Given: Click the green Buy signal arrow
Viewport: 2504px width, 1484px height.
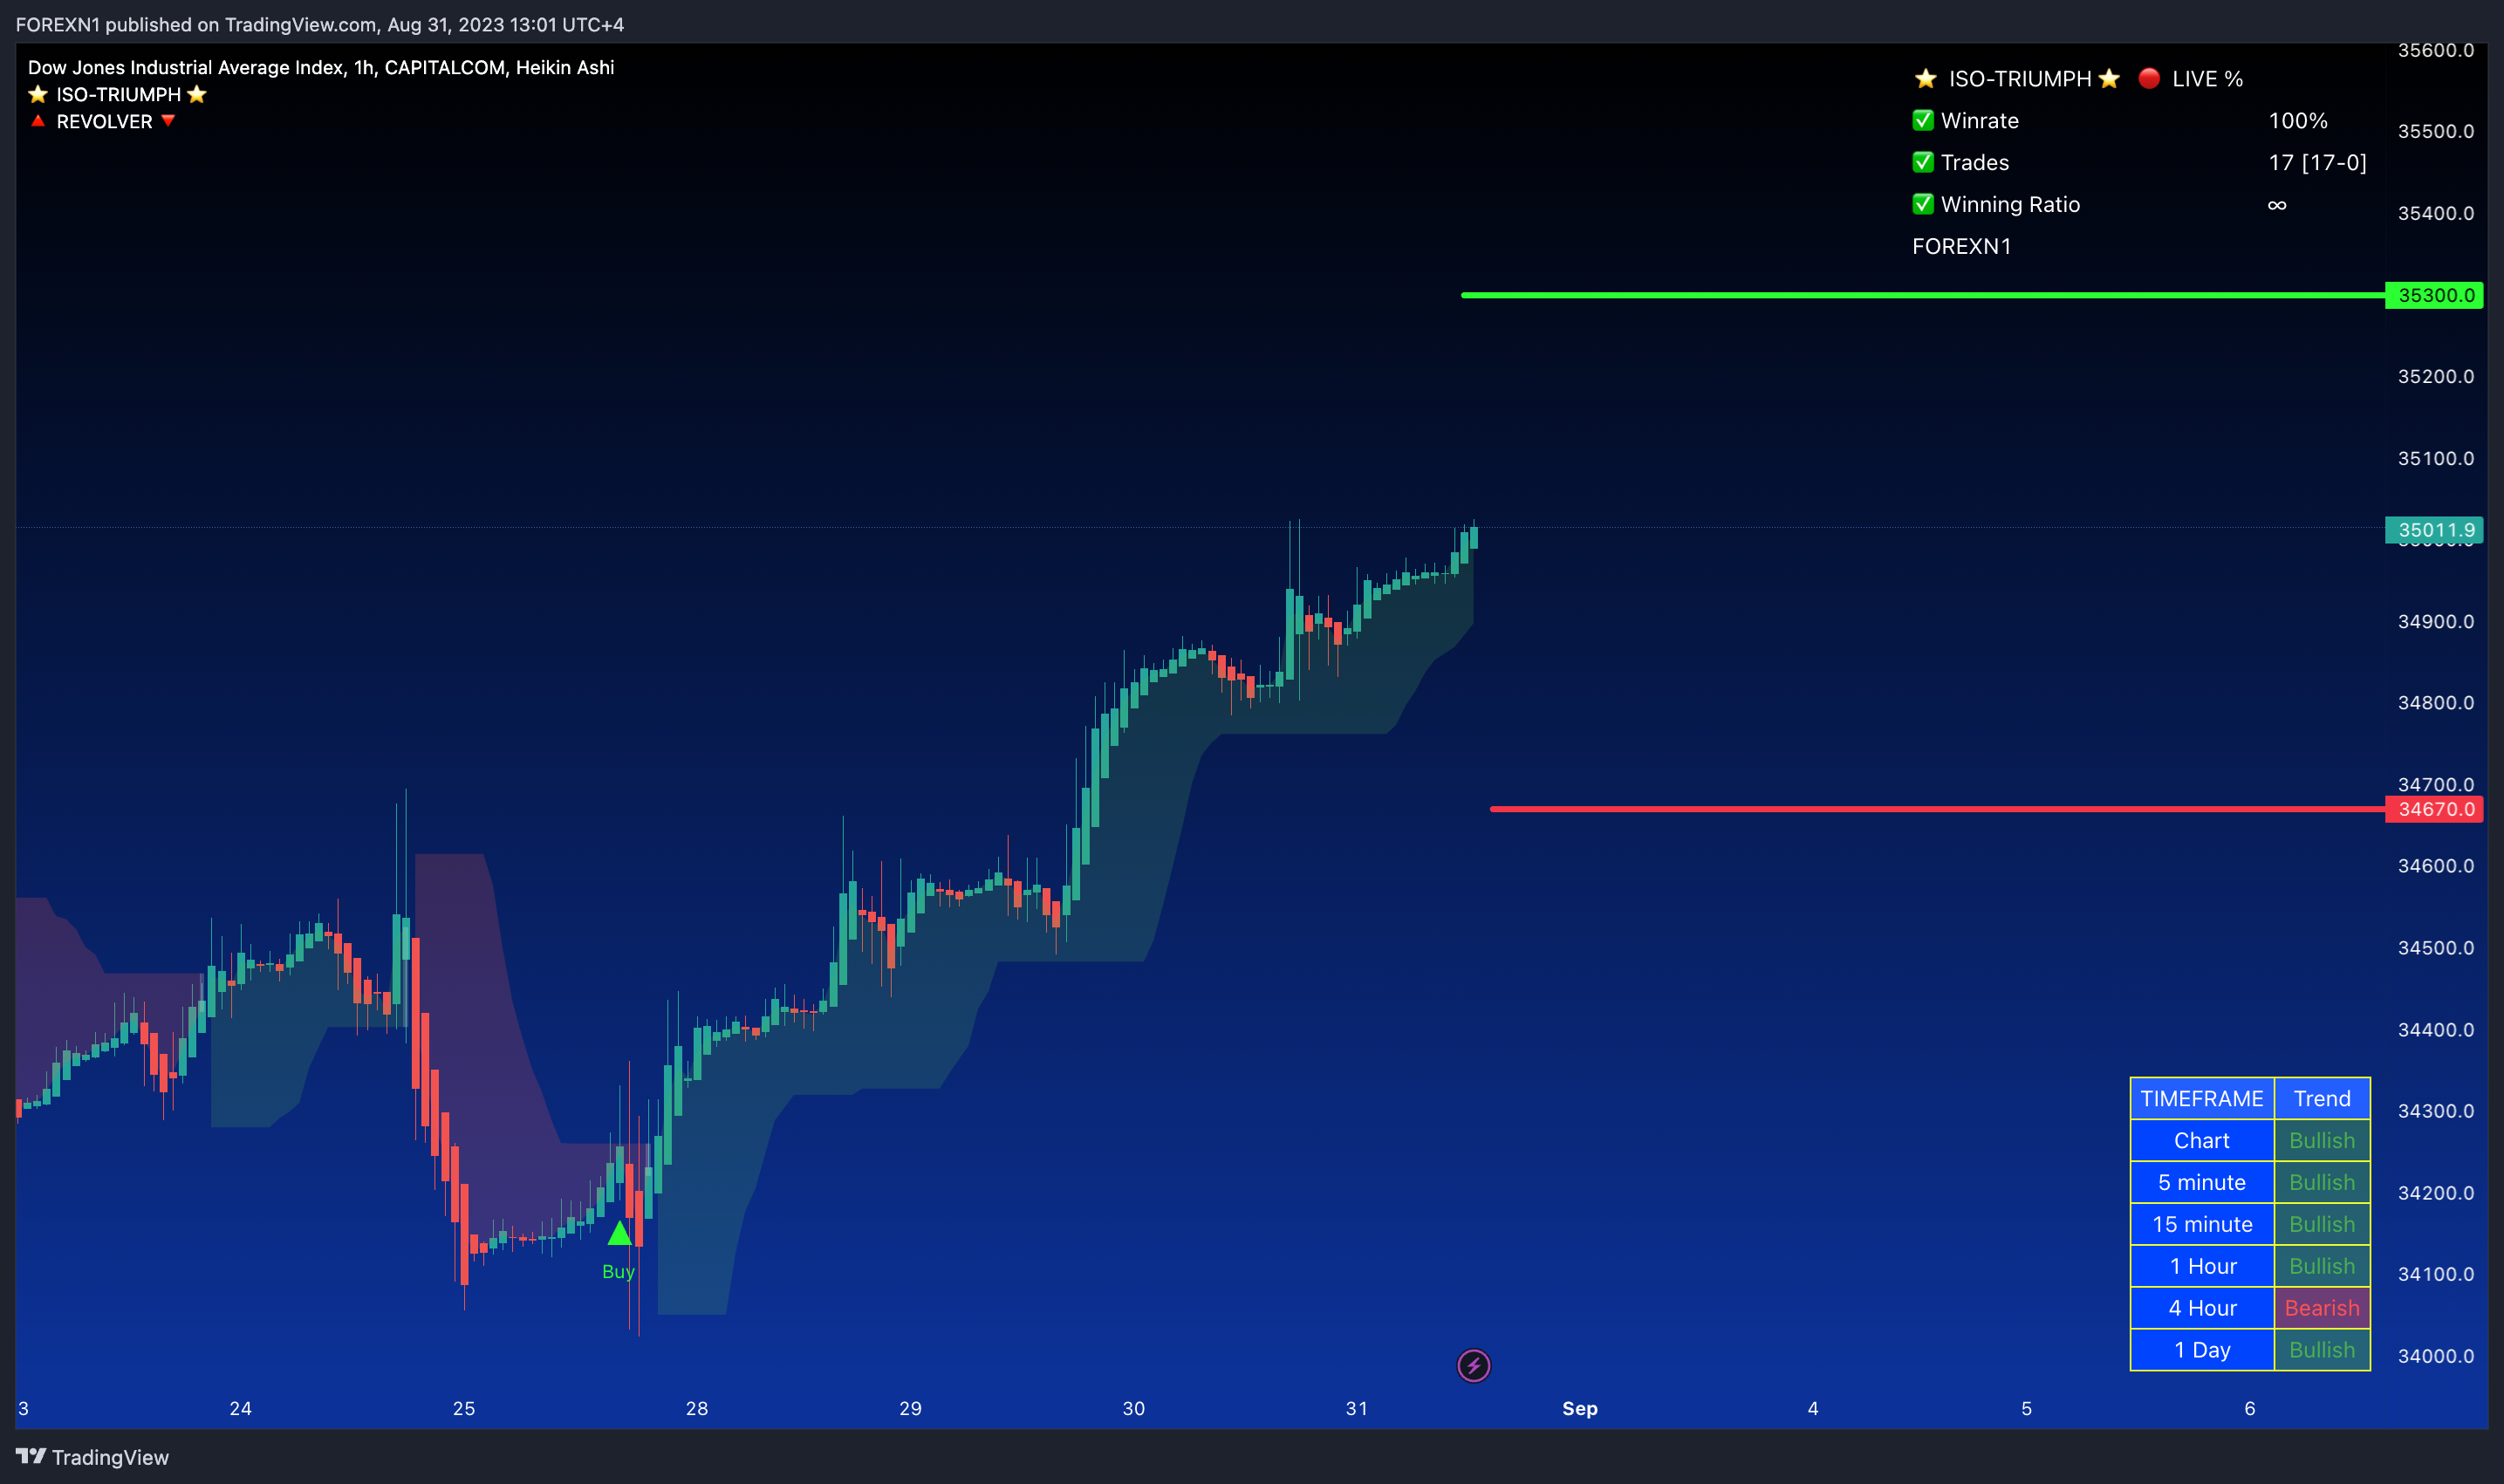Looking at the screenshot, I should tap(619, 1232).
